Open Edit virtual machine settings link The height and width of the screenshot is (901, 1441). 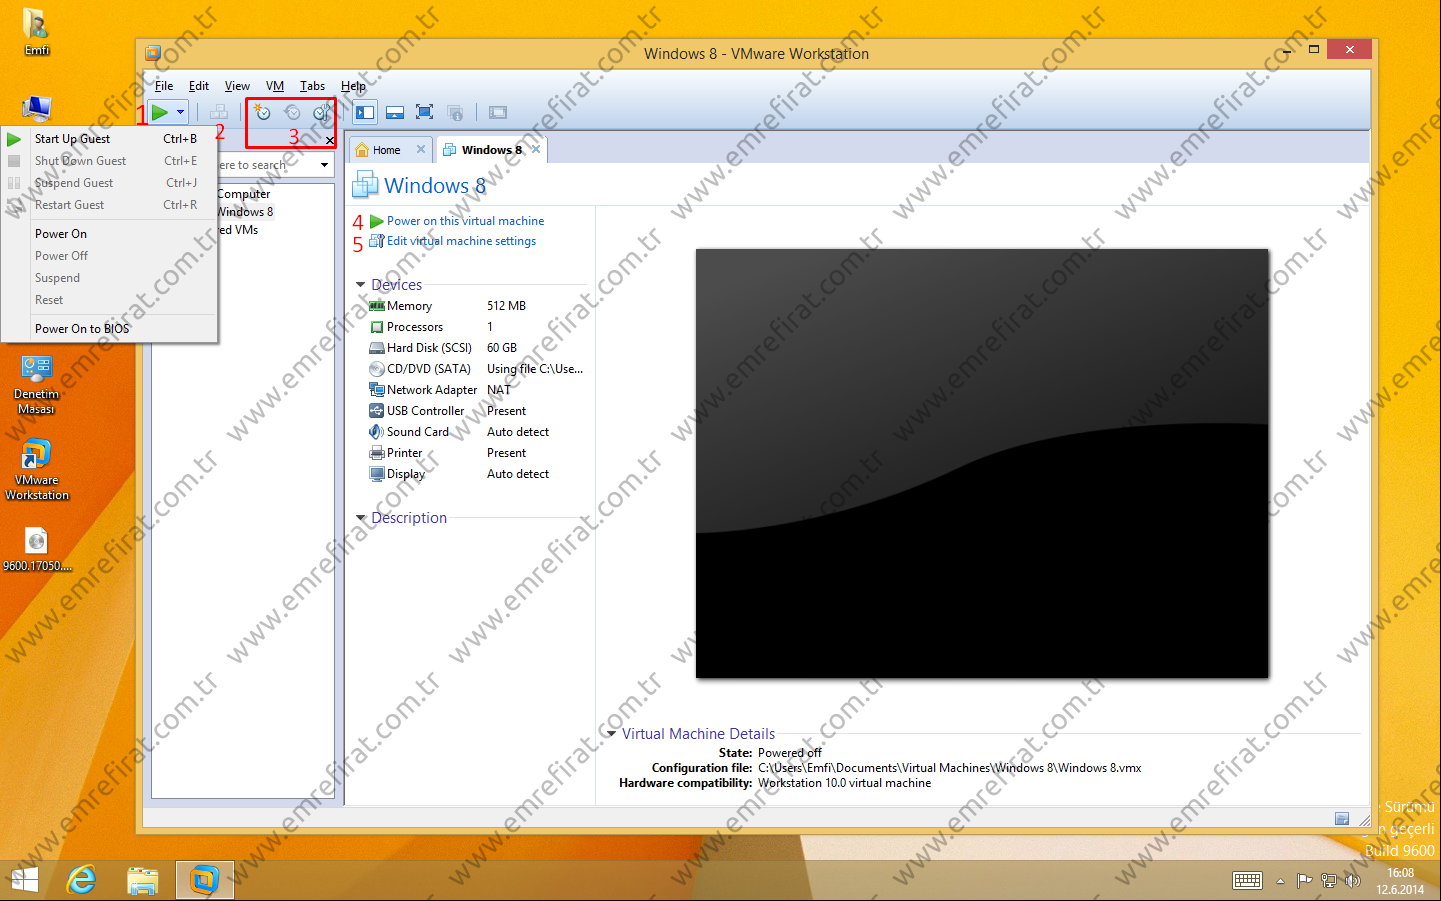461,241
